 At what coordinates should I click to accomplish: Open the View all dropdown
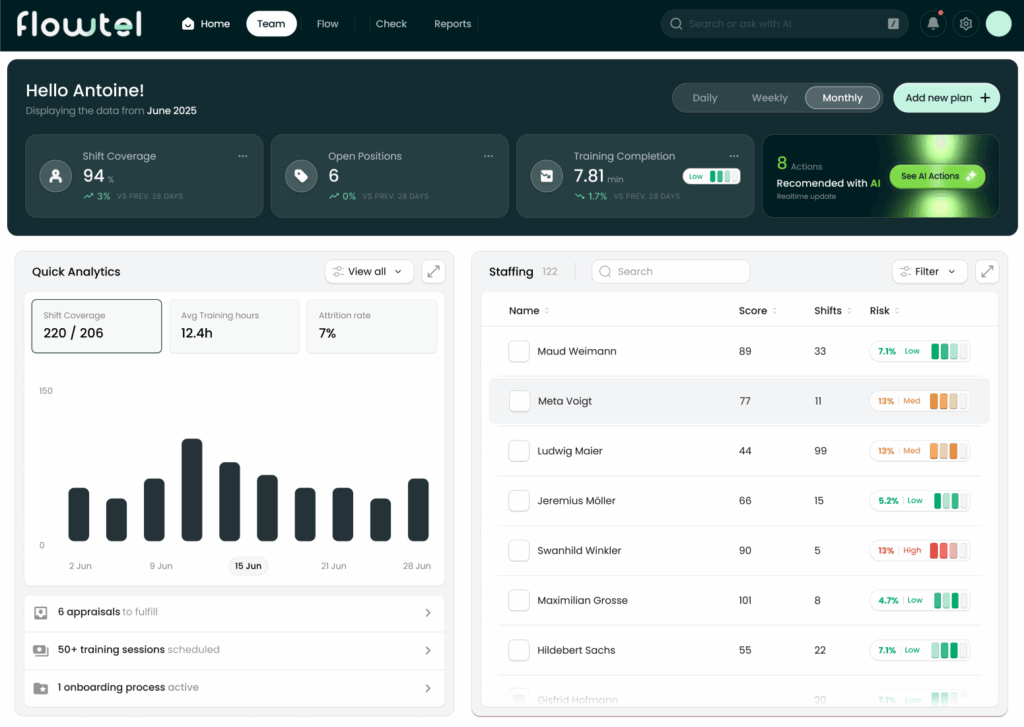click(x=369, y=271)
